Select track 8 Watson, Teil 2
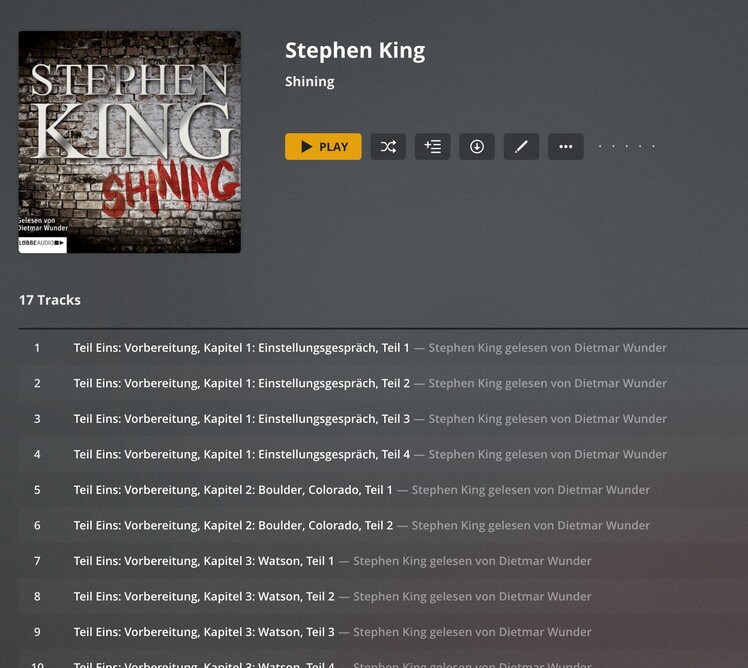The height and width of the screenshot is (668, 748). 383,596
